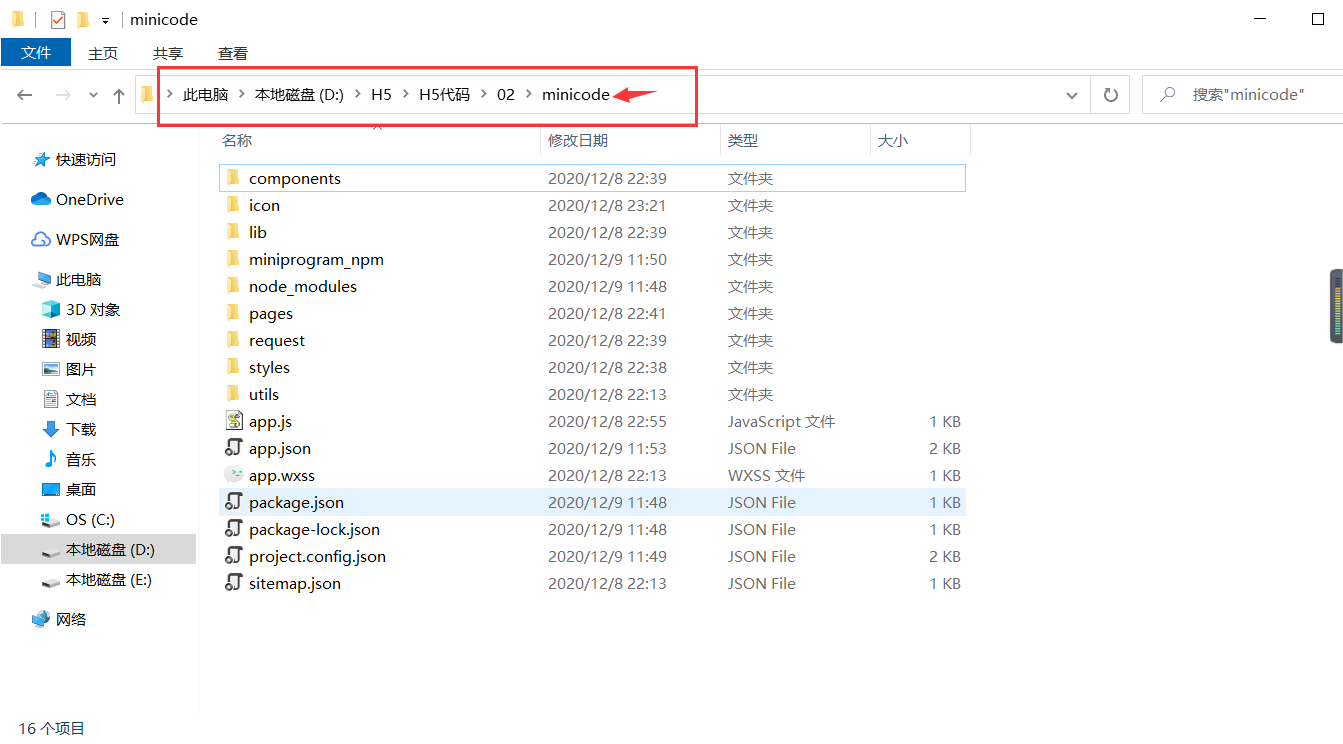Click the pages folder icon

[x=234, y=313]
